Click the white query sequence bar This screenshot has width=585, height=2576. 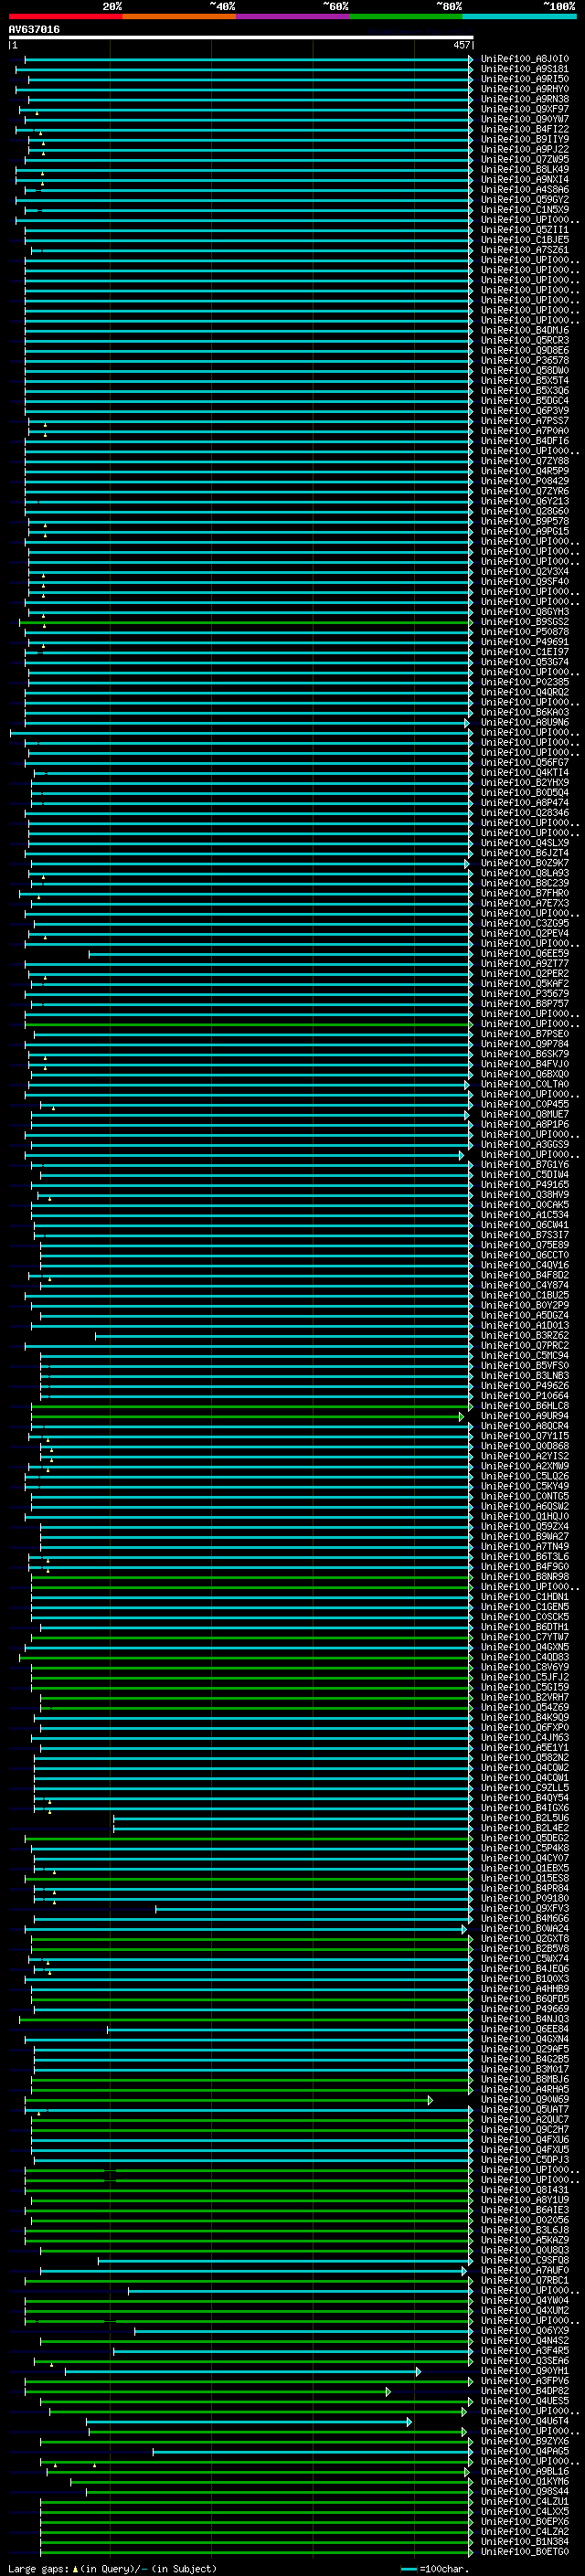pyautogui.click(x=241, y=38)
